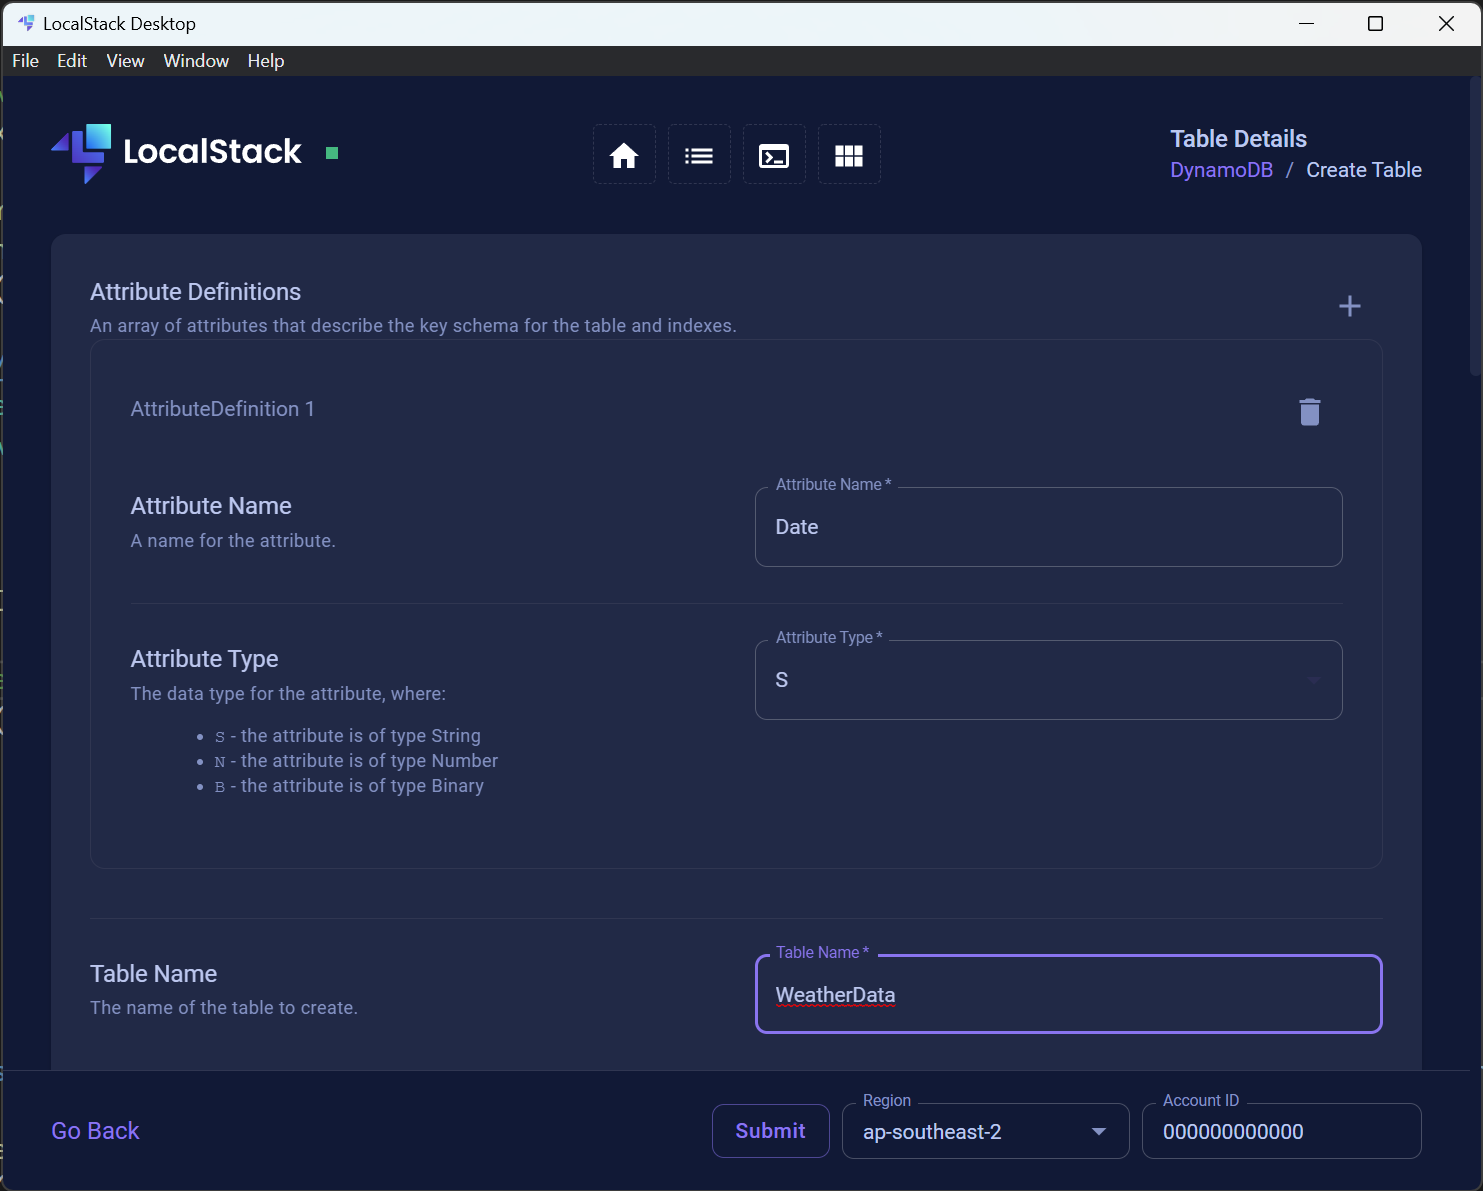
Task: Open the Help menu
Action: pos(266,61)
